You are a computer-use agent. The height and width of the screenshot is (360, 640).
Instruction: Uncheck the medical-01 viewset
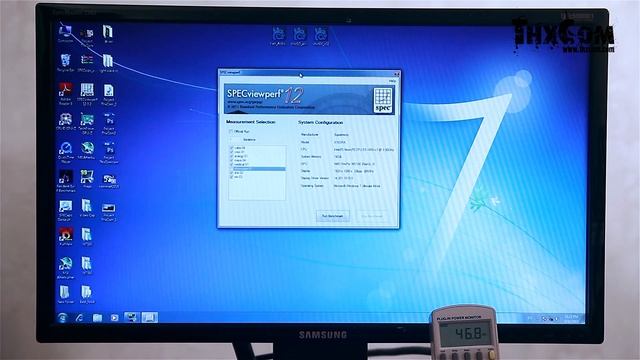point(231,164)
